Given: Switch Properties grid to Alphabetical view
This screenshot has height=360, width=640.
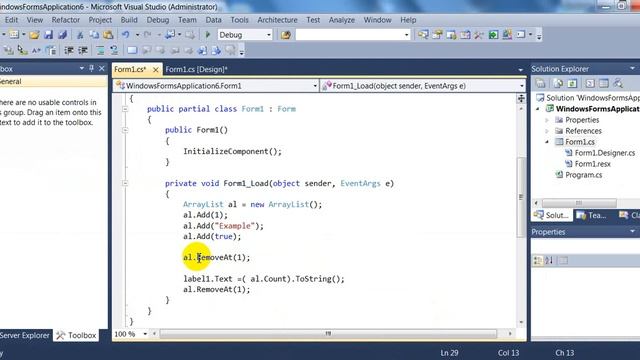Looking at the screenshot, I should [x=549, y=260].
